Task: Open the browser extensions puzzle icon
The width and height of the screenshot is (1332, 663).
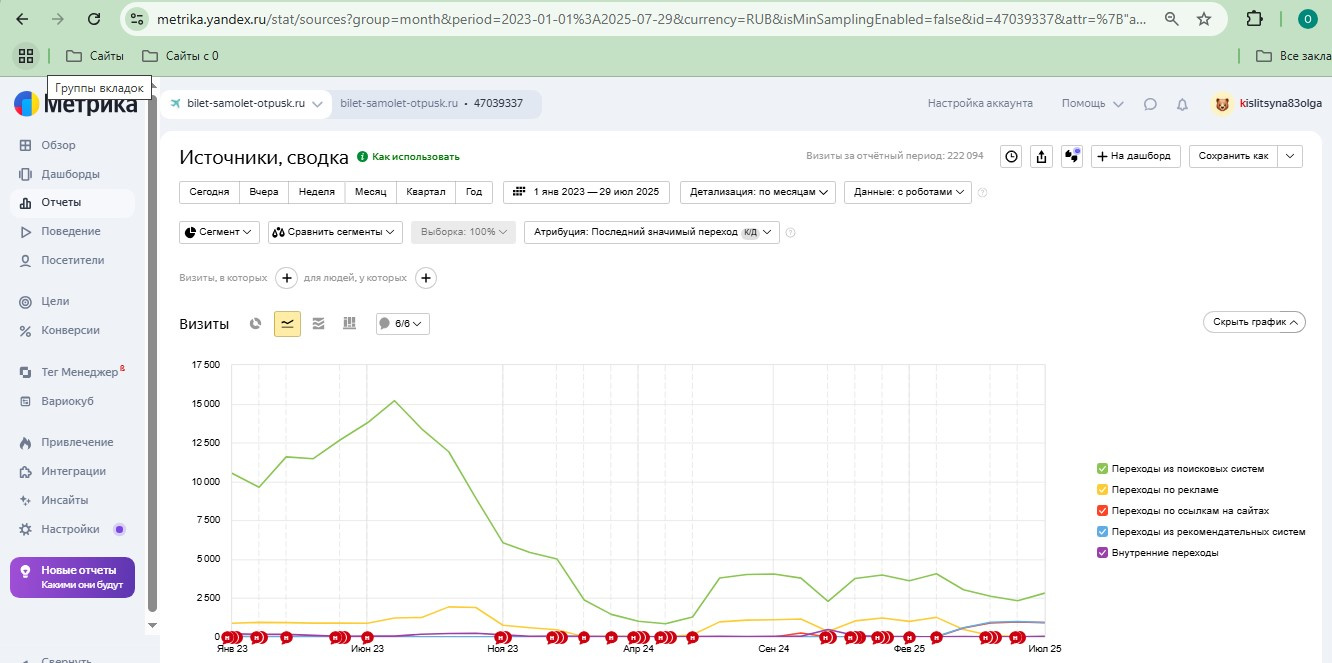Action: coord(1254,19)
